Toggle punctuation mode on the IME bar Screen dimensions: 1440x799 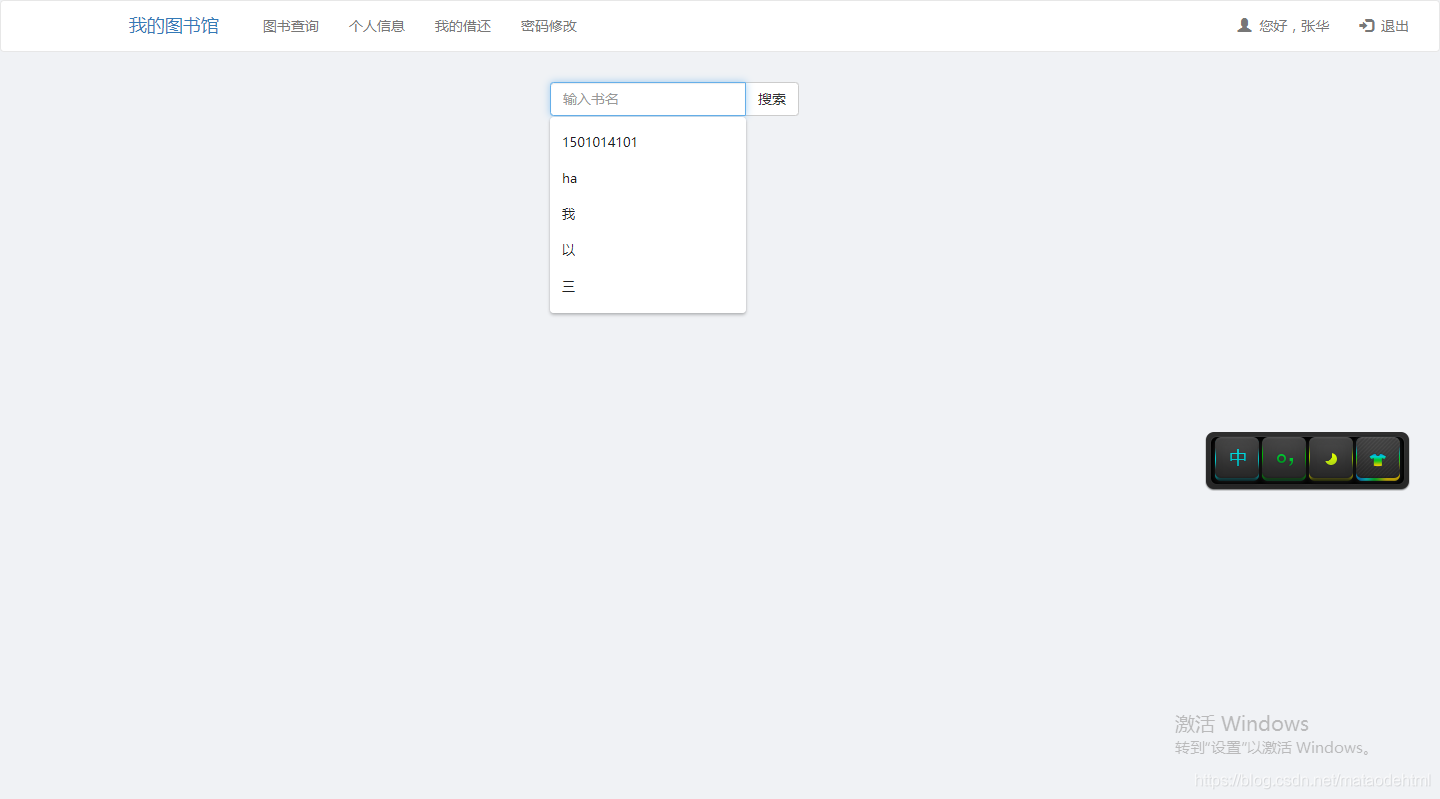tap(1283, 459)
